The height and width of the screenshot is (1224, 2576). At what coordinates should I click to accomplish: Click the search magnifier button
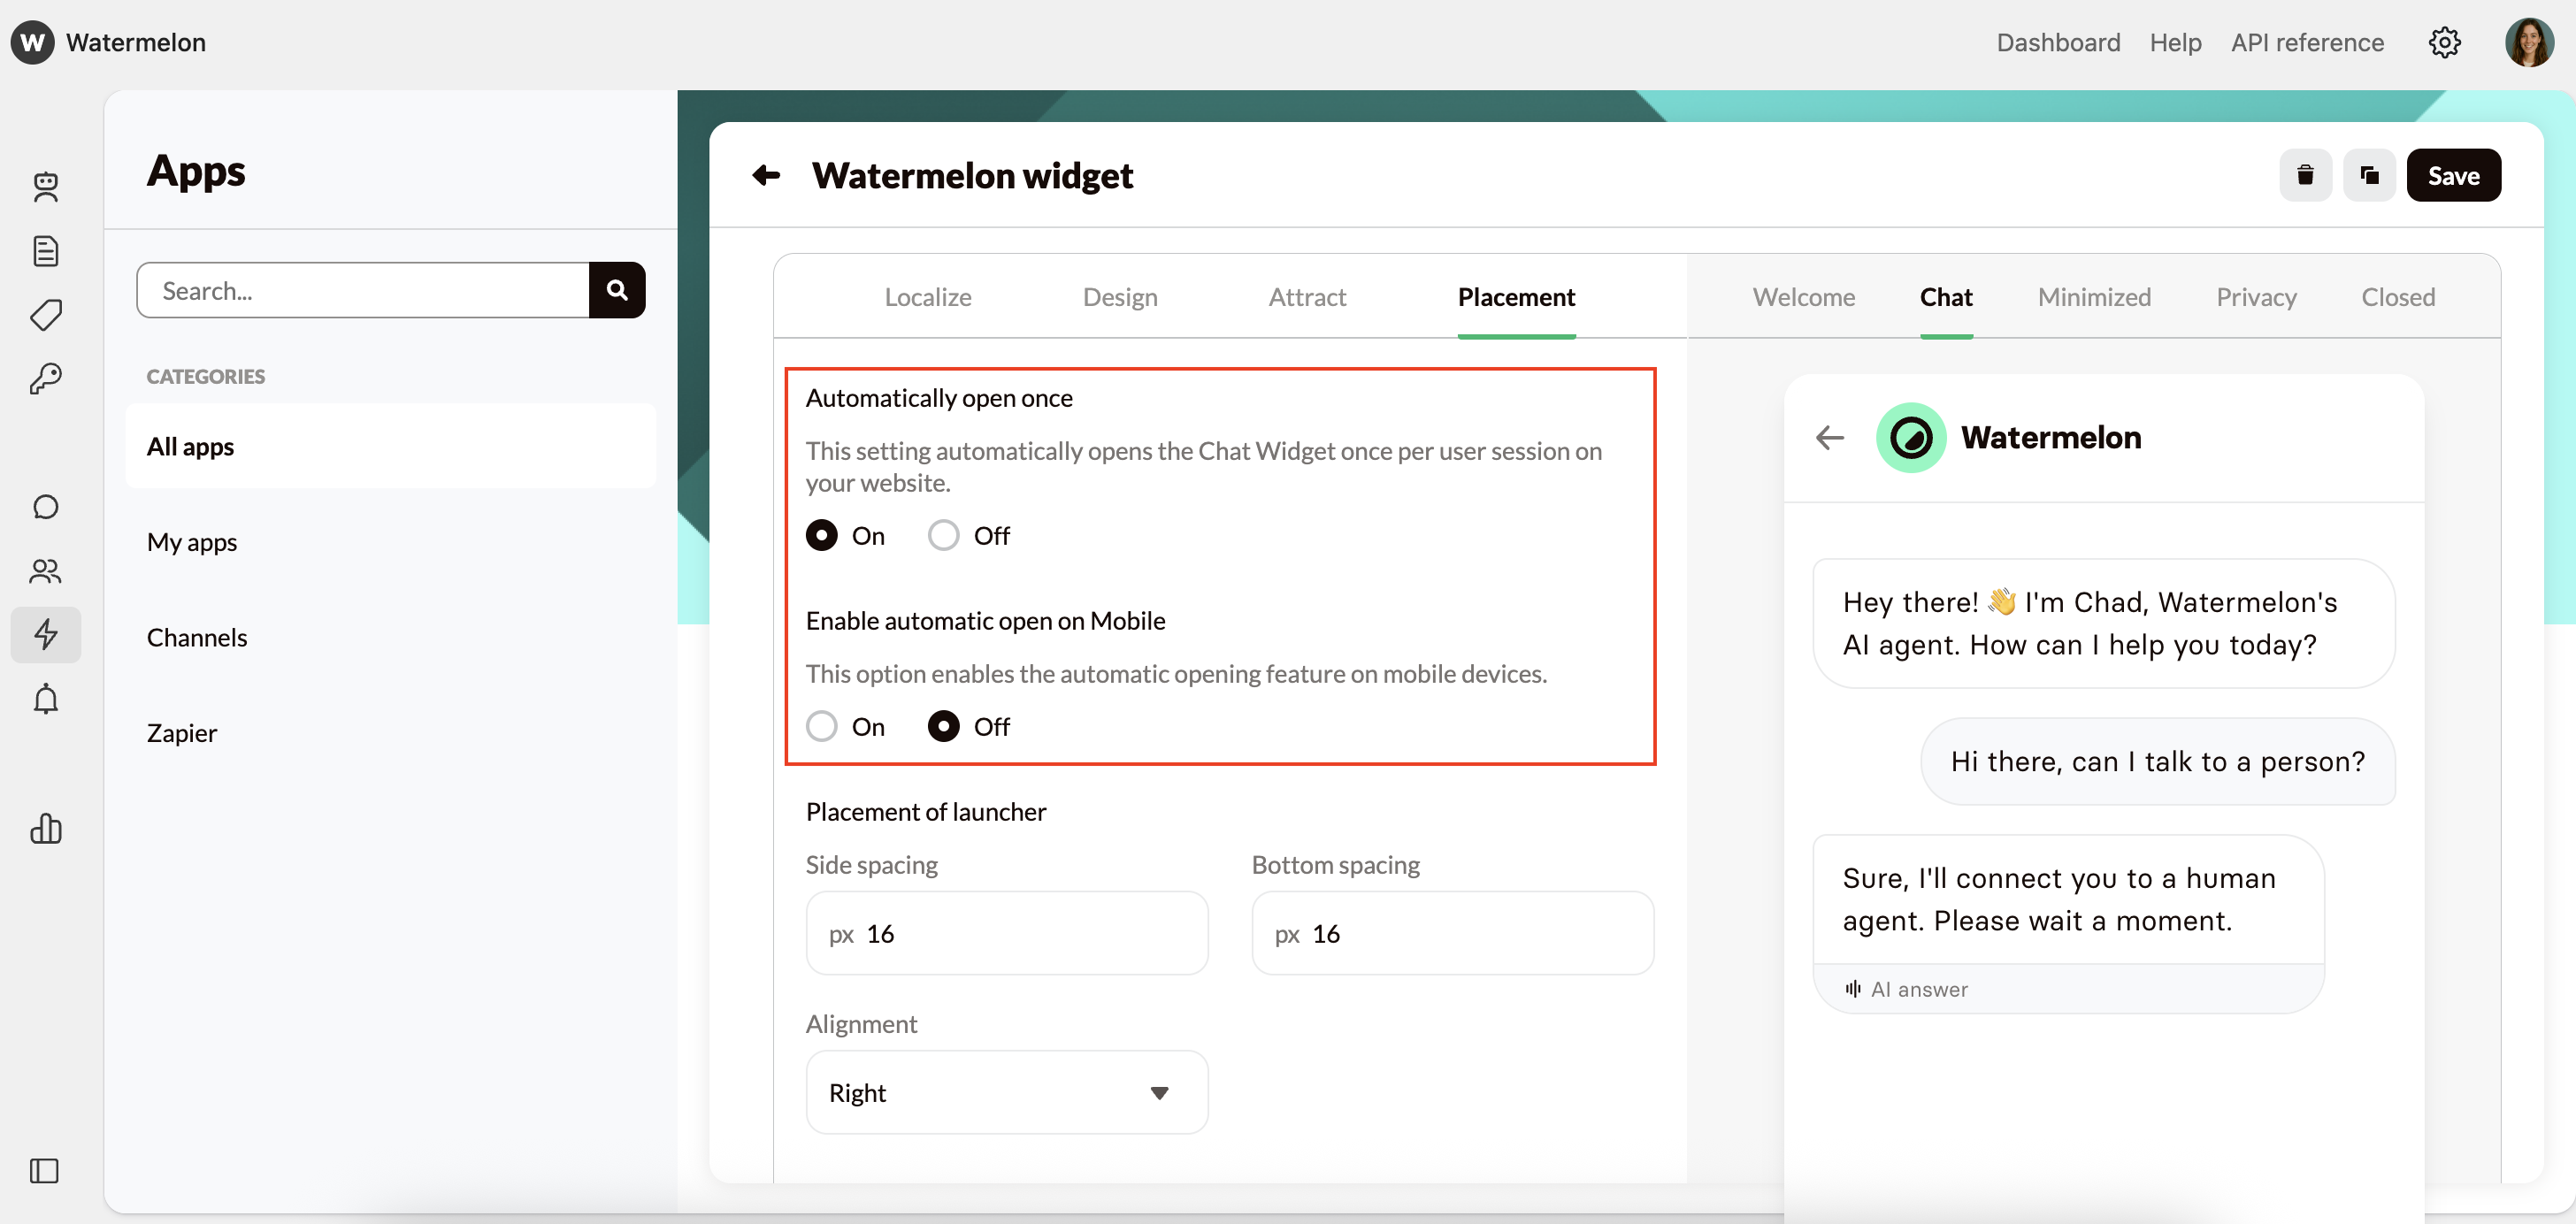point(616,290)
